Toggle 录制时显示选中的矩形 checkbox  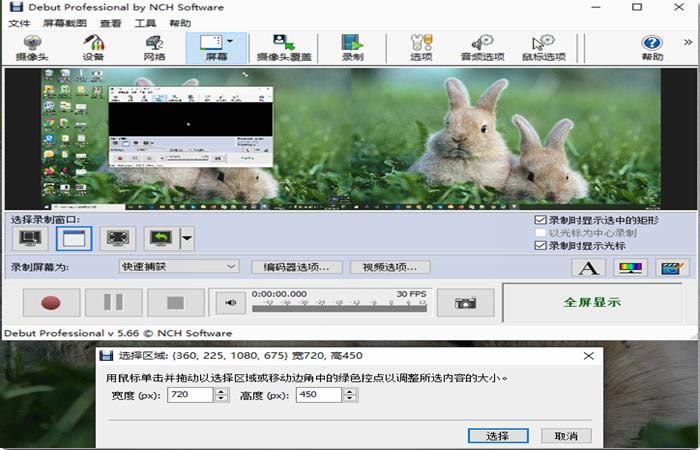[540, 220]
